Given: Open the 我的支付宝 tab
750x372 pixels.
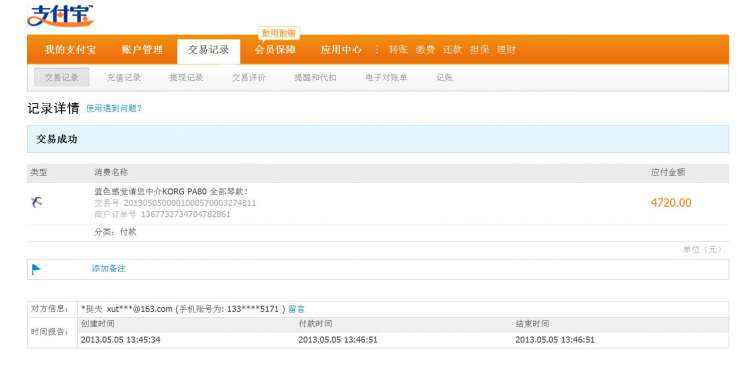Looking at the screenshot, I should click(x=70, y=50).
